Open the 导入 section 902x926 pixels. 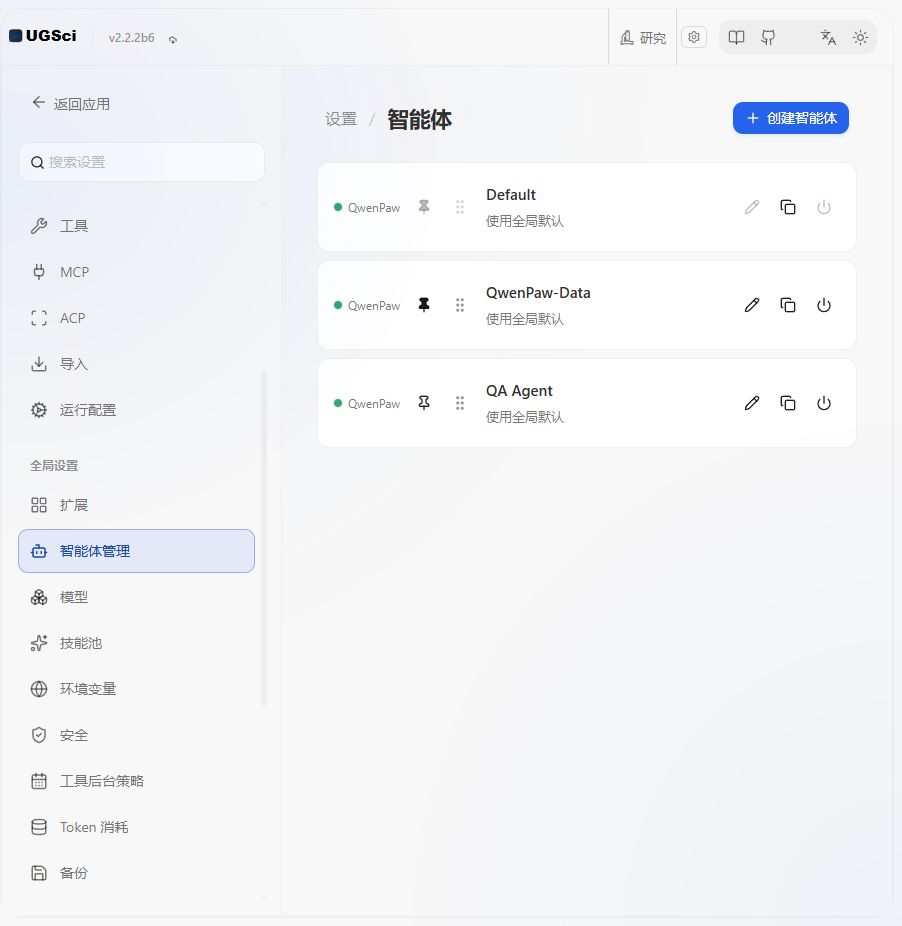point(136,364)
